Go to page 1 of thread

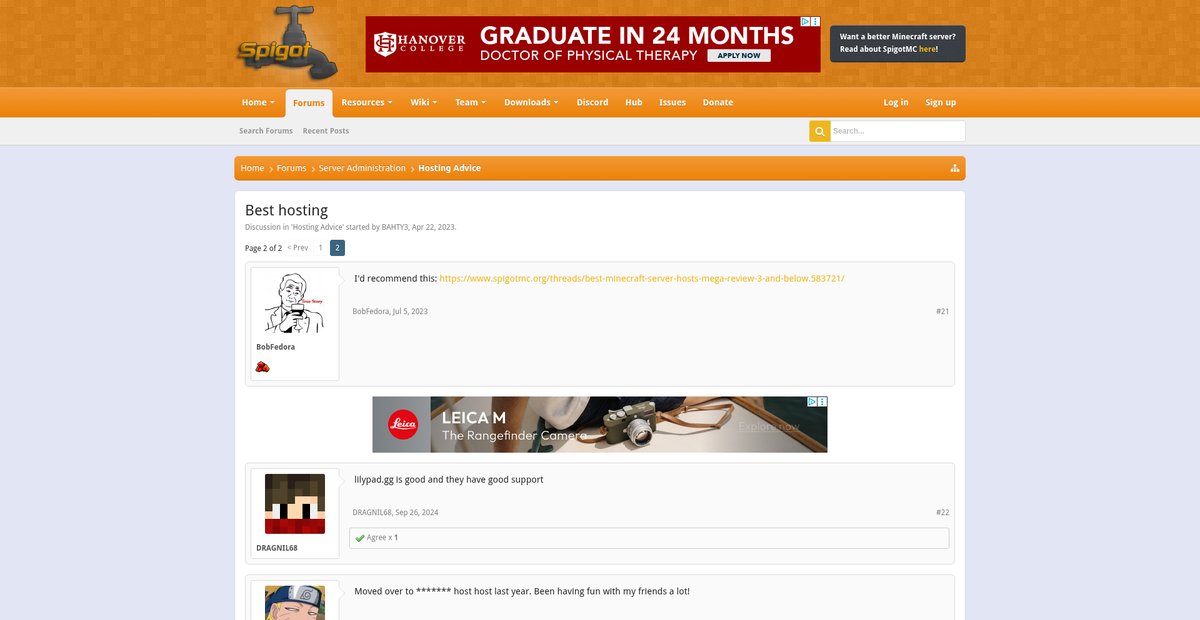(x=320, y=248)
